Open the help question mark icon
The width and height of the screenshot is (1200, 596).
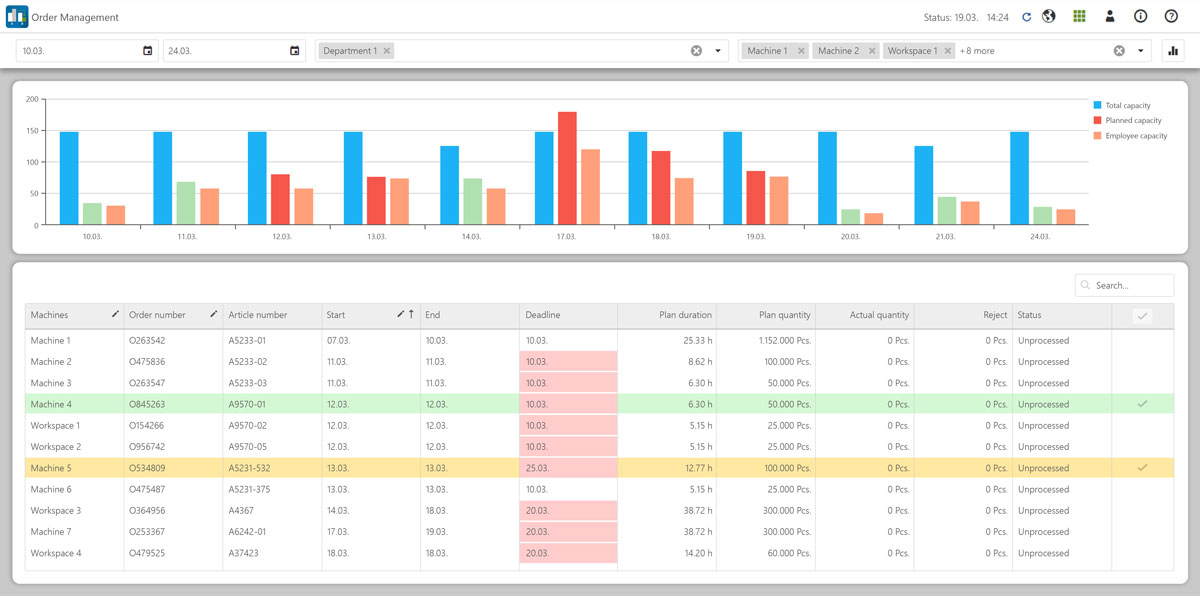1170,16
